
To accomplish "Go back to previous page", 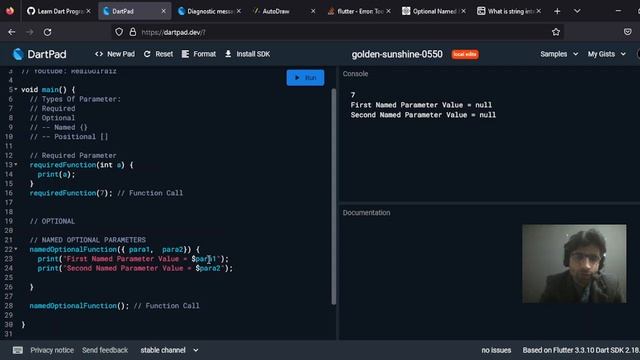I will 11,32.
